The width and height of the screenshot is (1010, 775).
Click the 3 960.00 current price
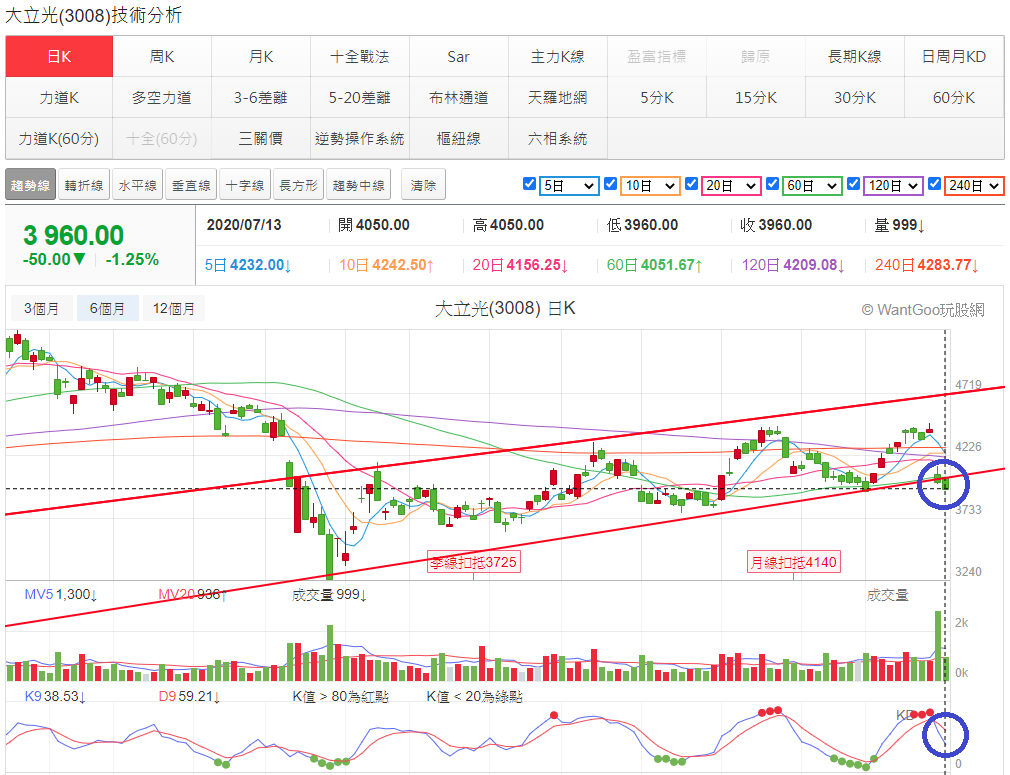tap(73, 235)
